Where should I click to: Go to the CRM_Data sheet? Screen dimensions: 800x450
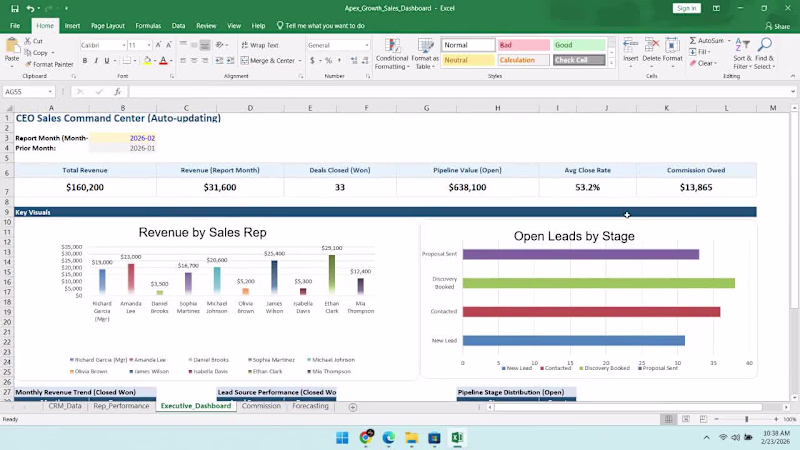coord(65,406)
